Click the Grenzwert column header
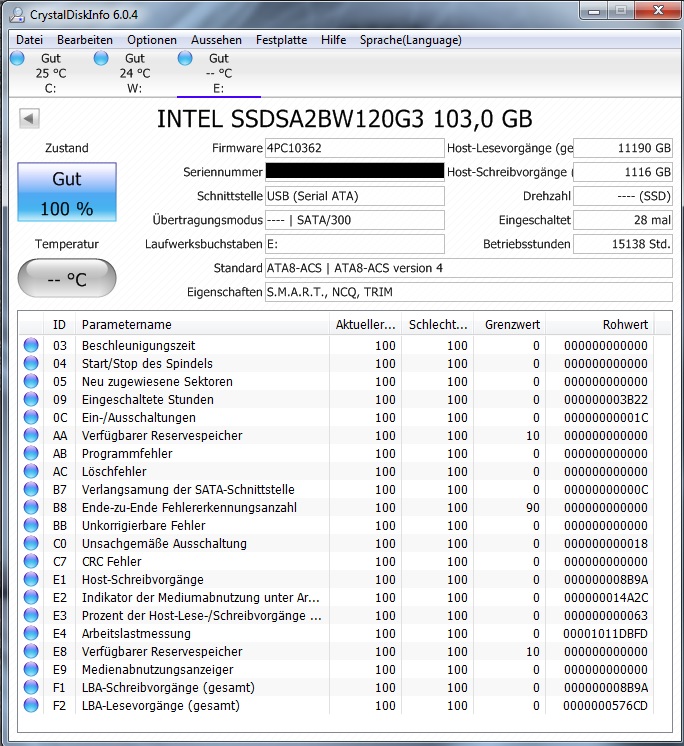This screenshot has width=684, height=746. pyautogui.click(x=510, y=324)
